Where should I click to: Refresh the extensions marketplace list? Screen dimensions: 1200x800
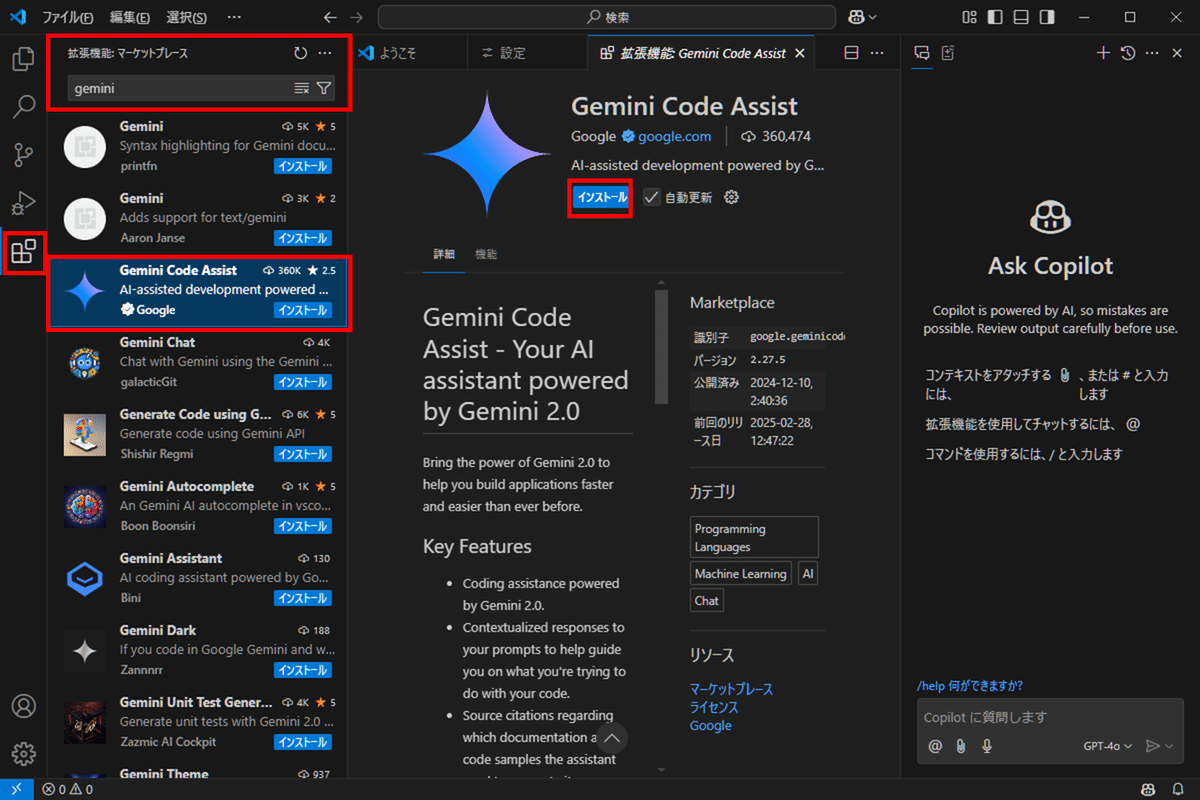[x=301, y=53]
